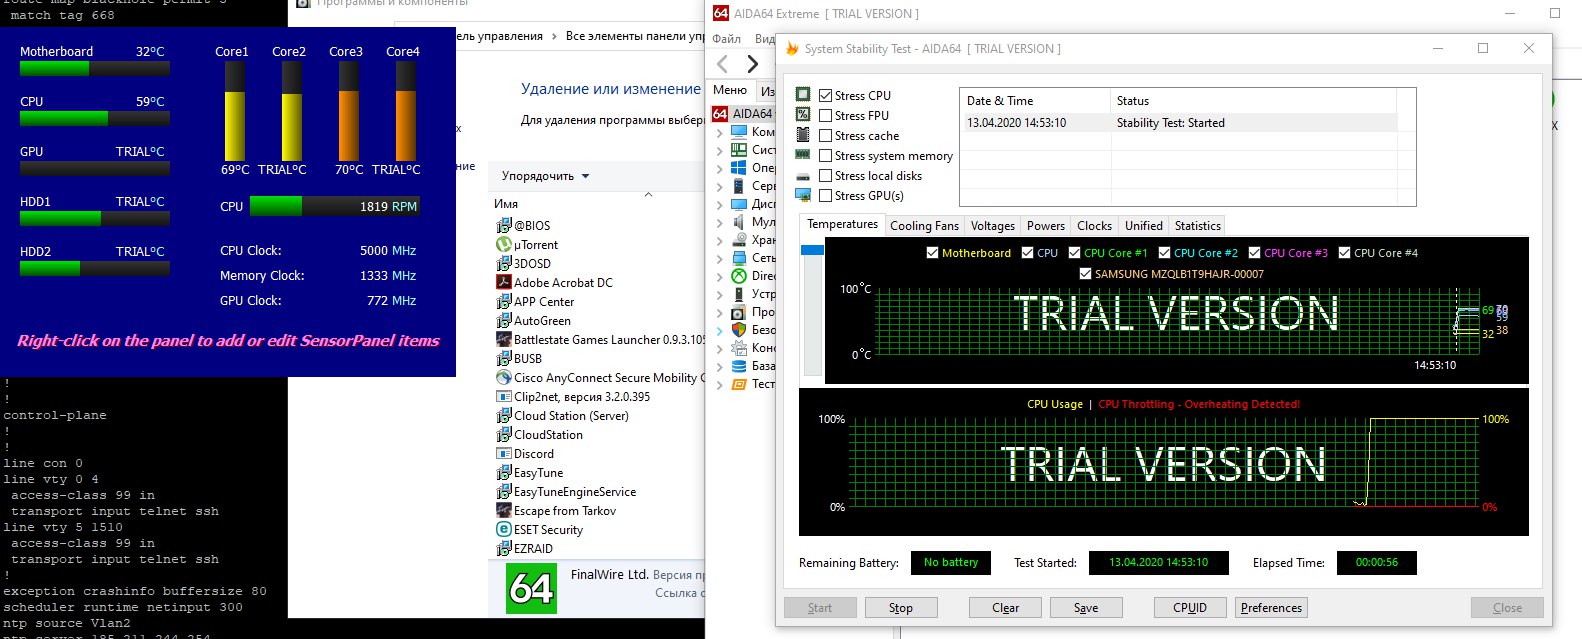Click the Имя column header
Screen dimensions: 1582x639
click(506, 203)
